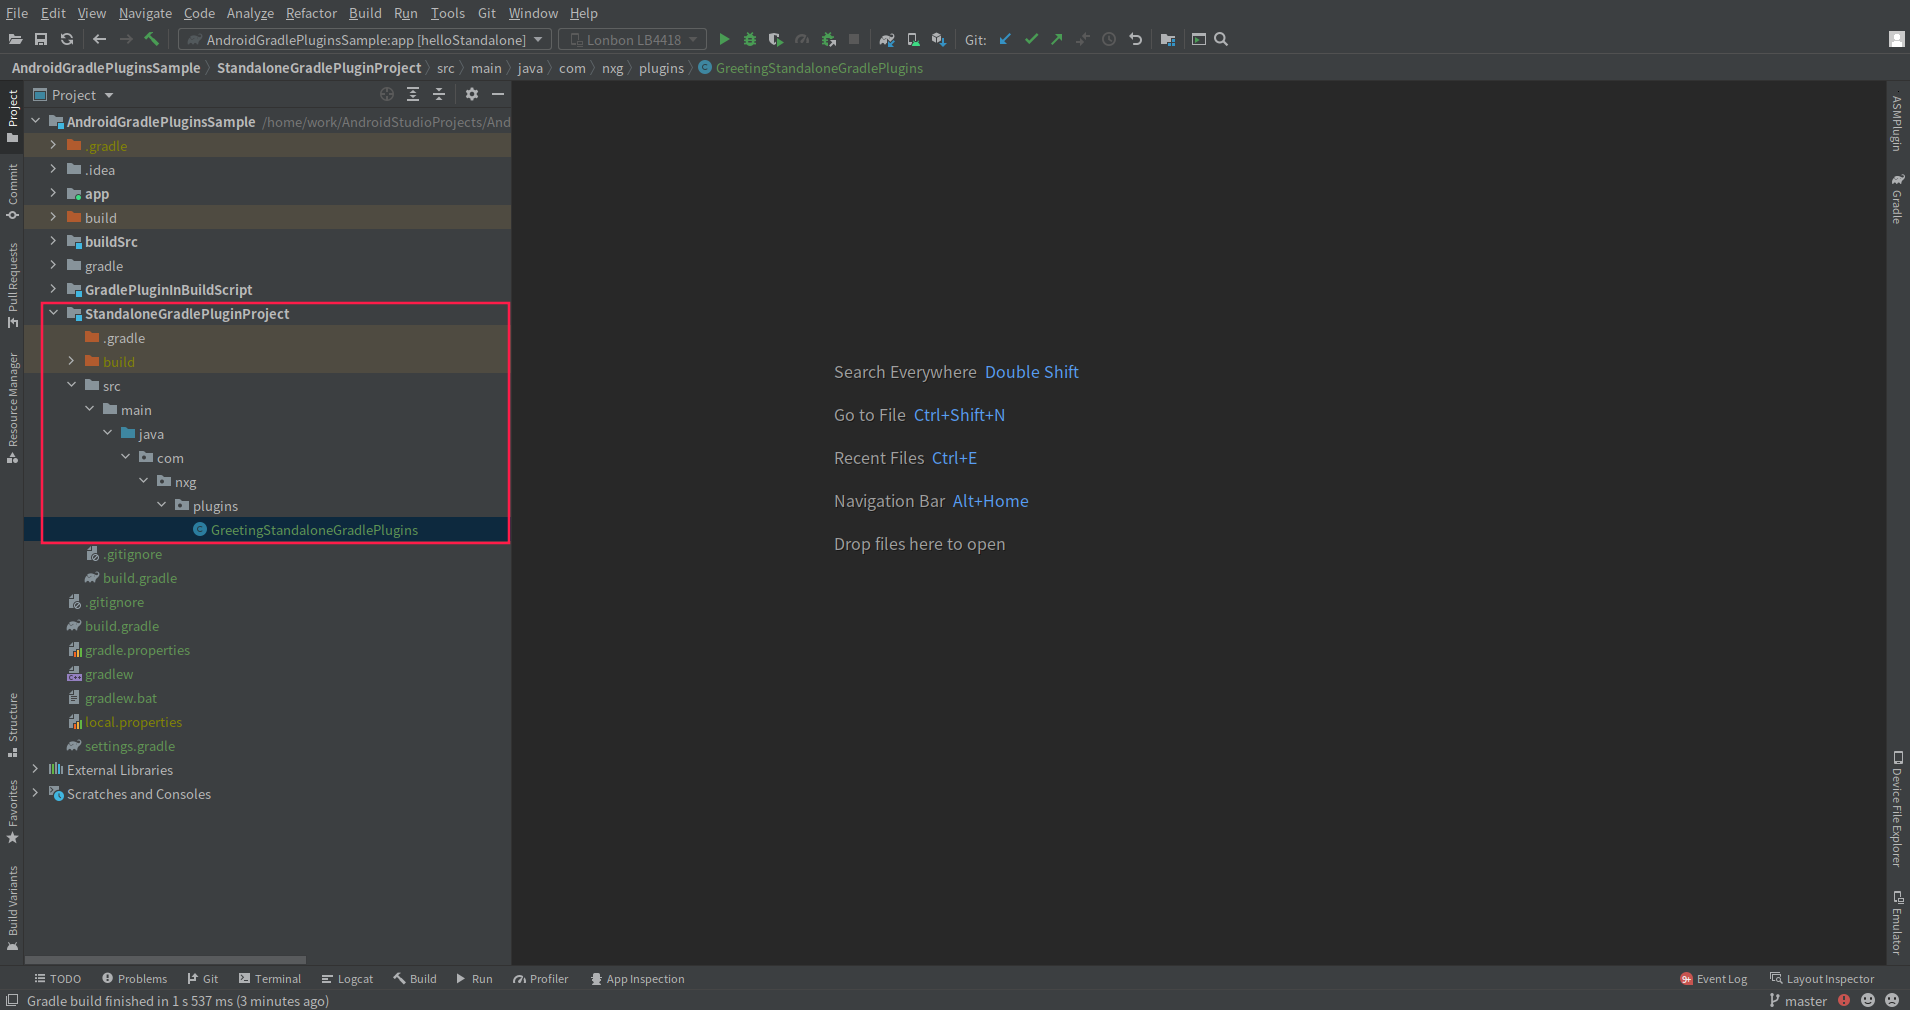Viewport: 1910px width, 1010px height.
Task: Open the Refactor menu
Action: coord(311,13)
